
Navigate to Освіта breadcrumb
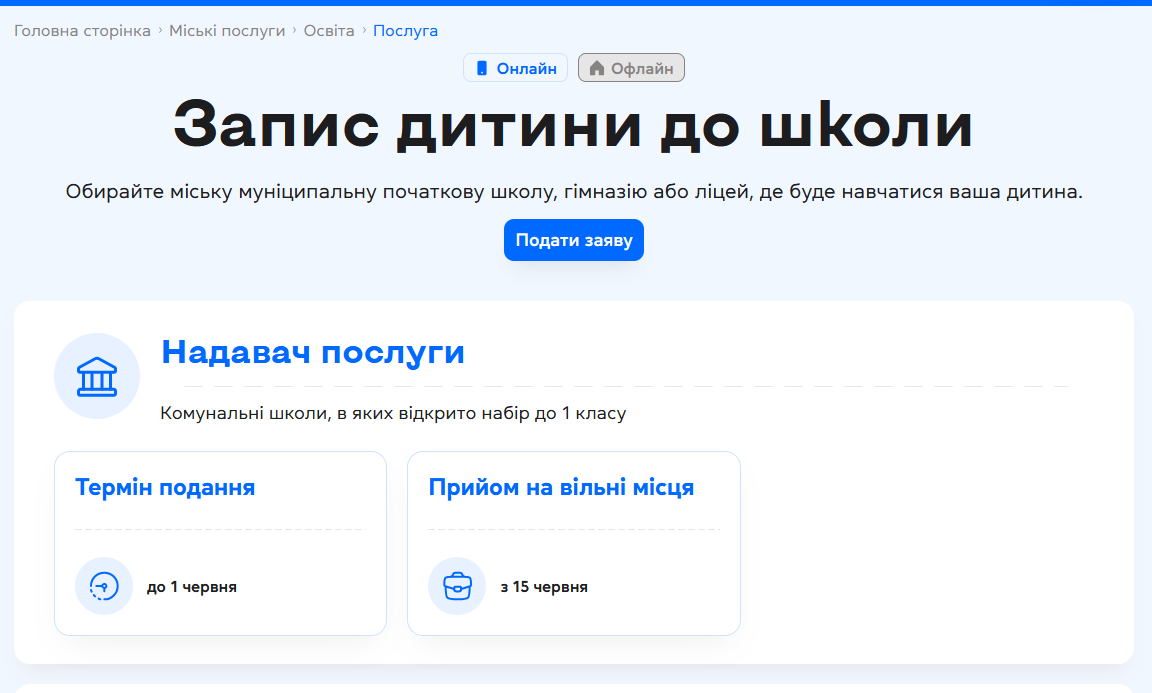(x=329, y=31)
